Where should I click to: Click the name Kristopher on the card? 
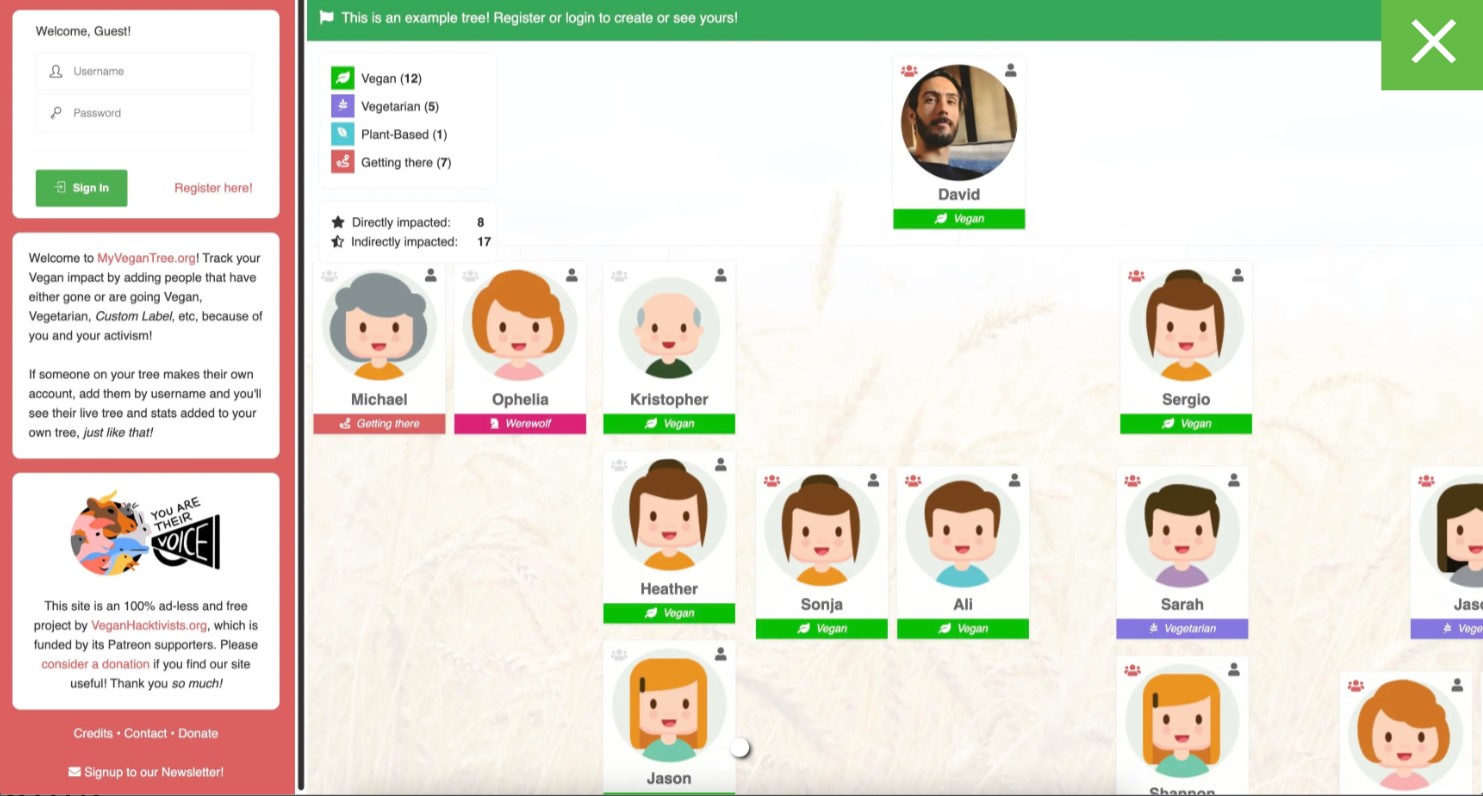pos(669,399)
